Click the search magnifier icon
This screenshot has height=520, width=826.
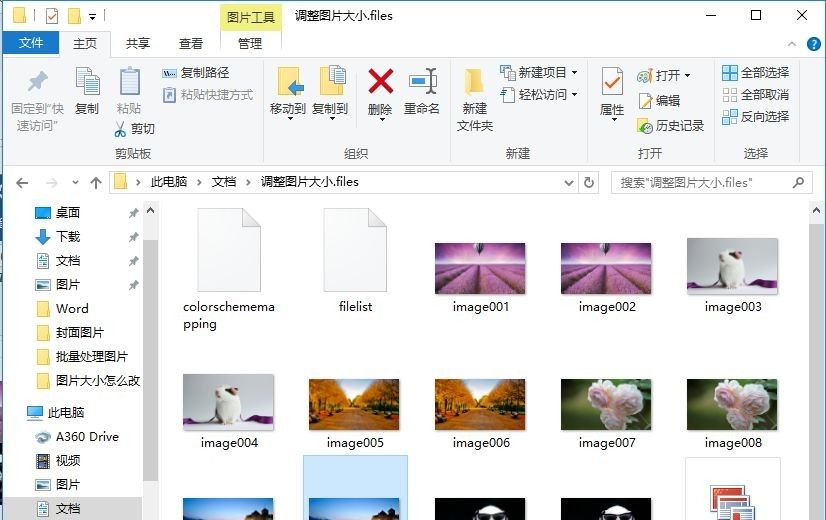798,182
